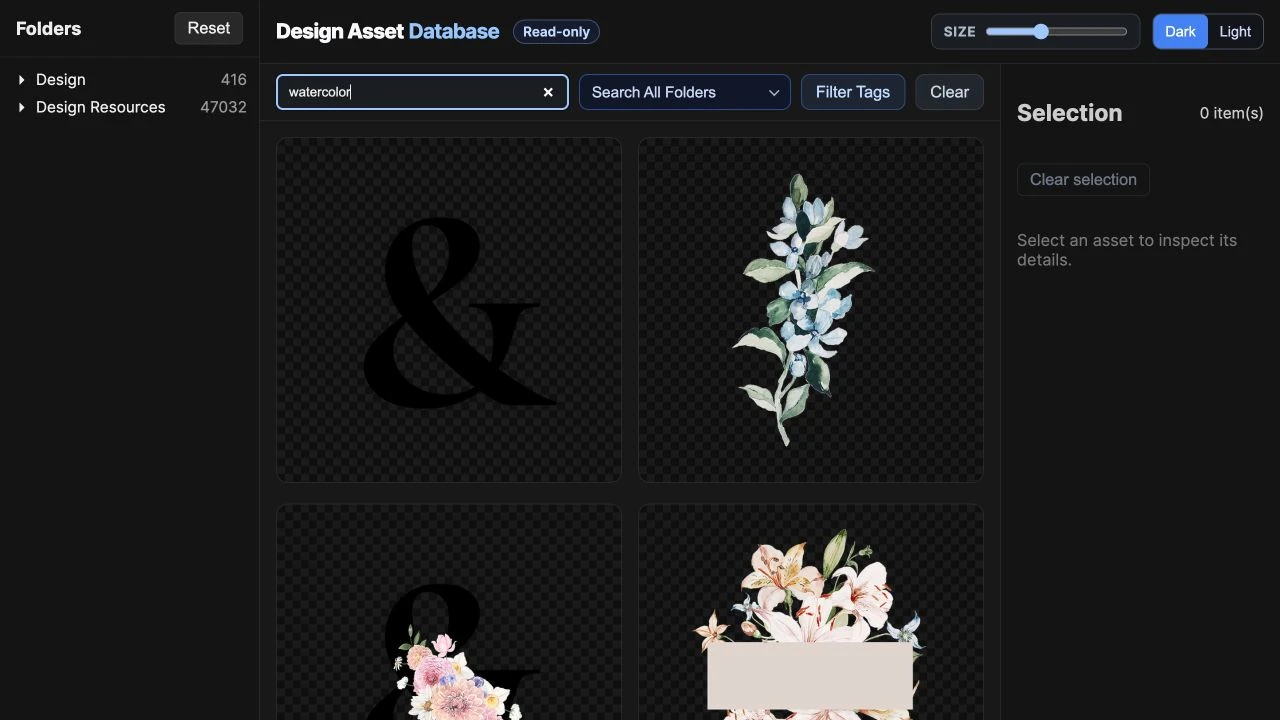
Task: Click the Reset folders button
Action: (x=209, y=28)
